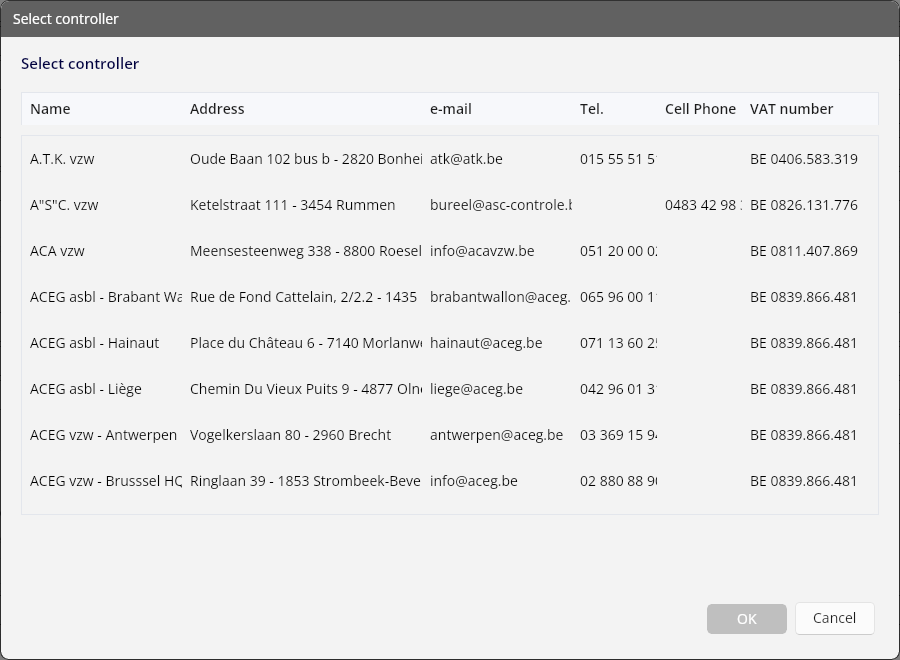900x660 pixels.
Task: Confirm selection with the OK button
Action: coord(747,619)
